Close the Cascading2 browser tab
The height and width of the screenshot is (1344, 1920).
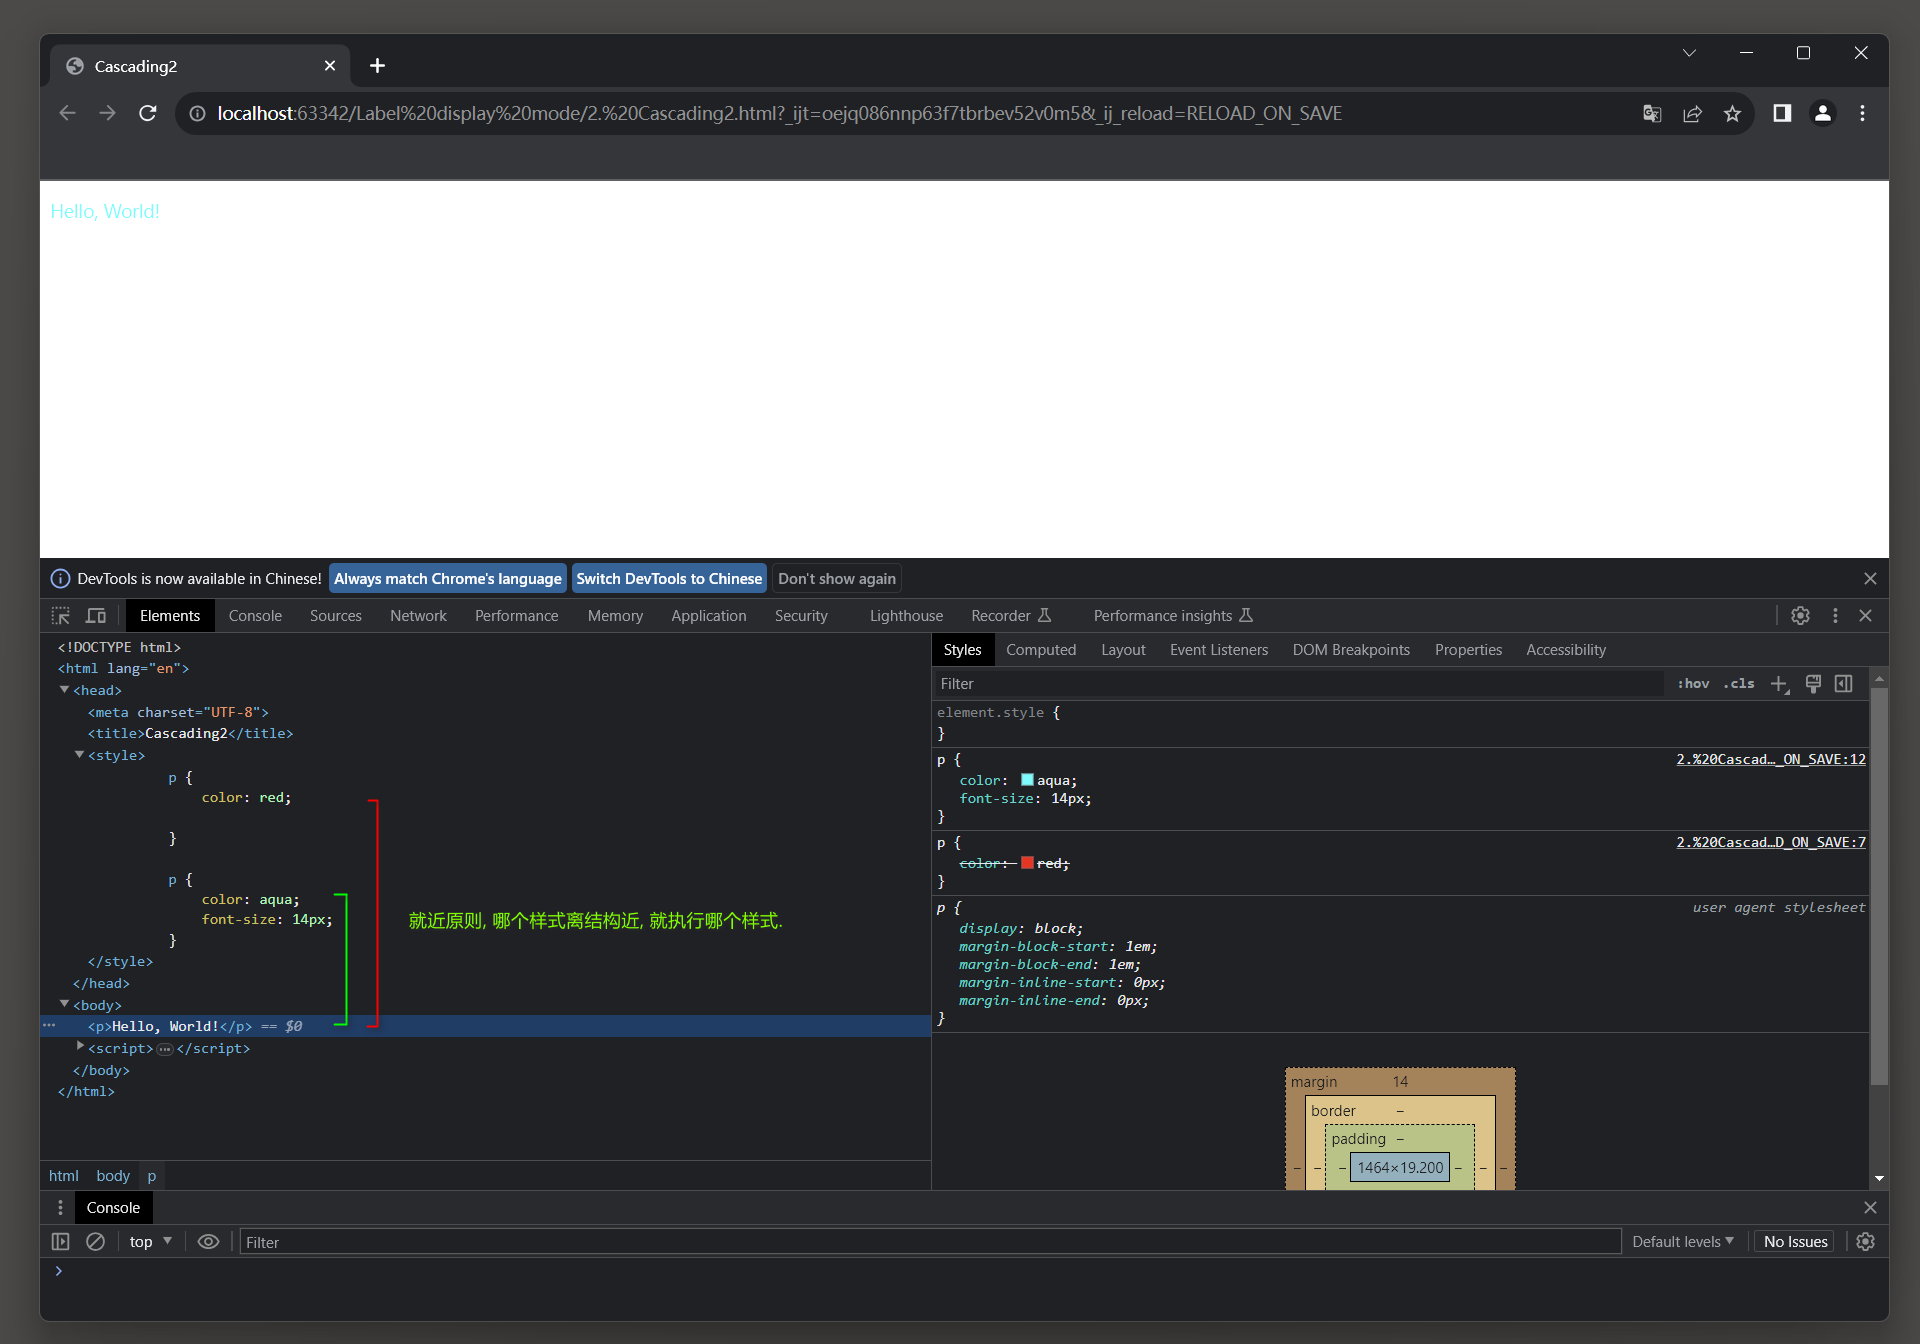coord(330,66)
